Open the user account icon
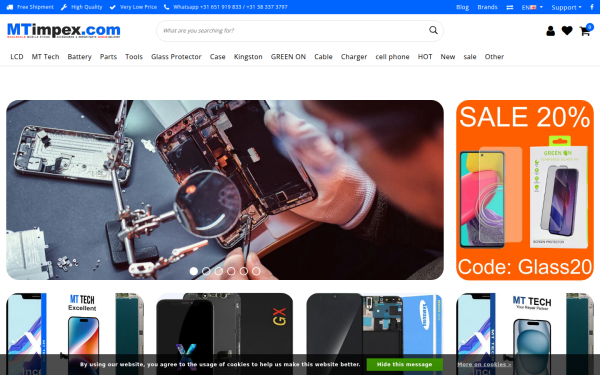 pyautogui.click(x=550, y=31)
